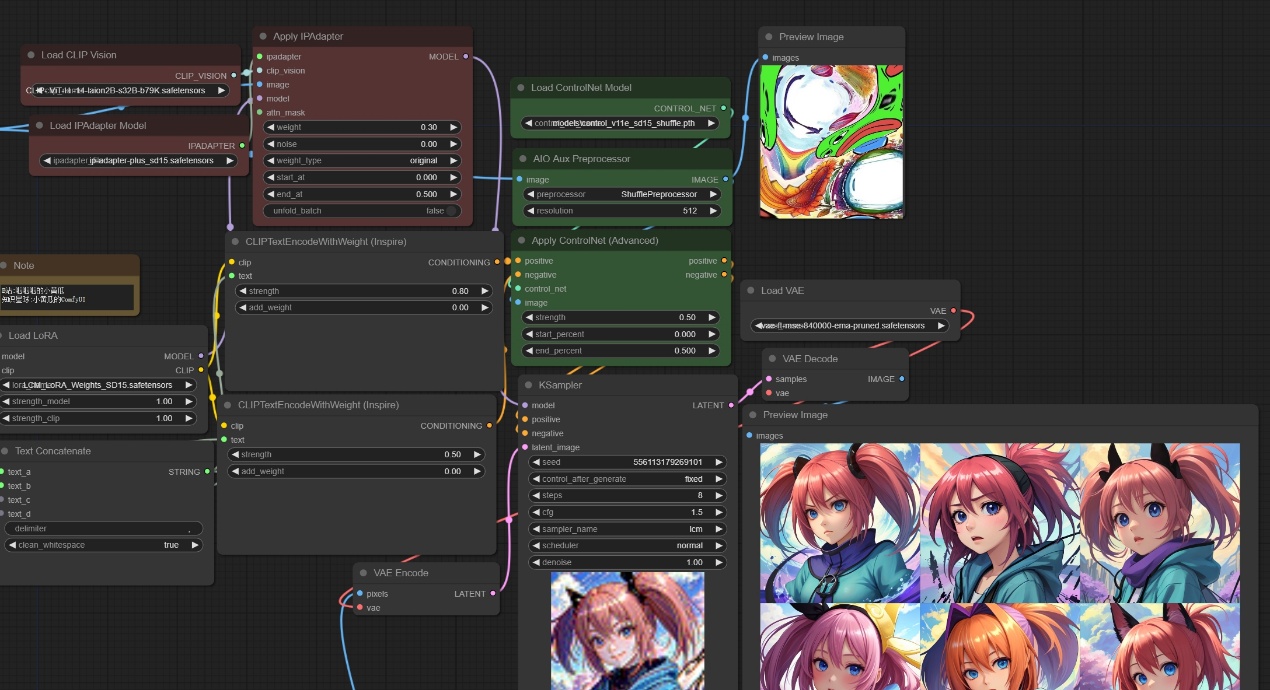Click the KSampler node's collapse dot
This screenshot has height=690, width=1270.
click(x=530, y=385)
